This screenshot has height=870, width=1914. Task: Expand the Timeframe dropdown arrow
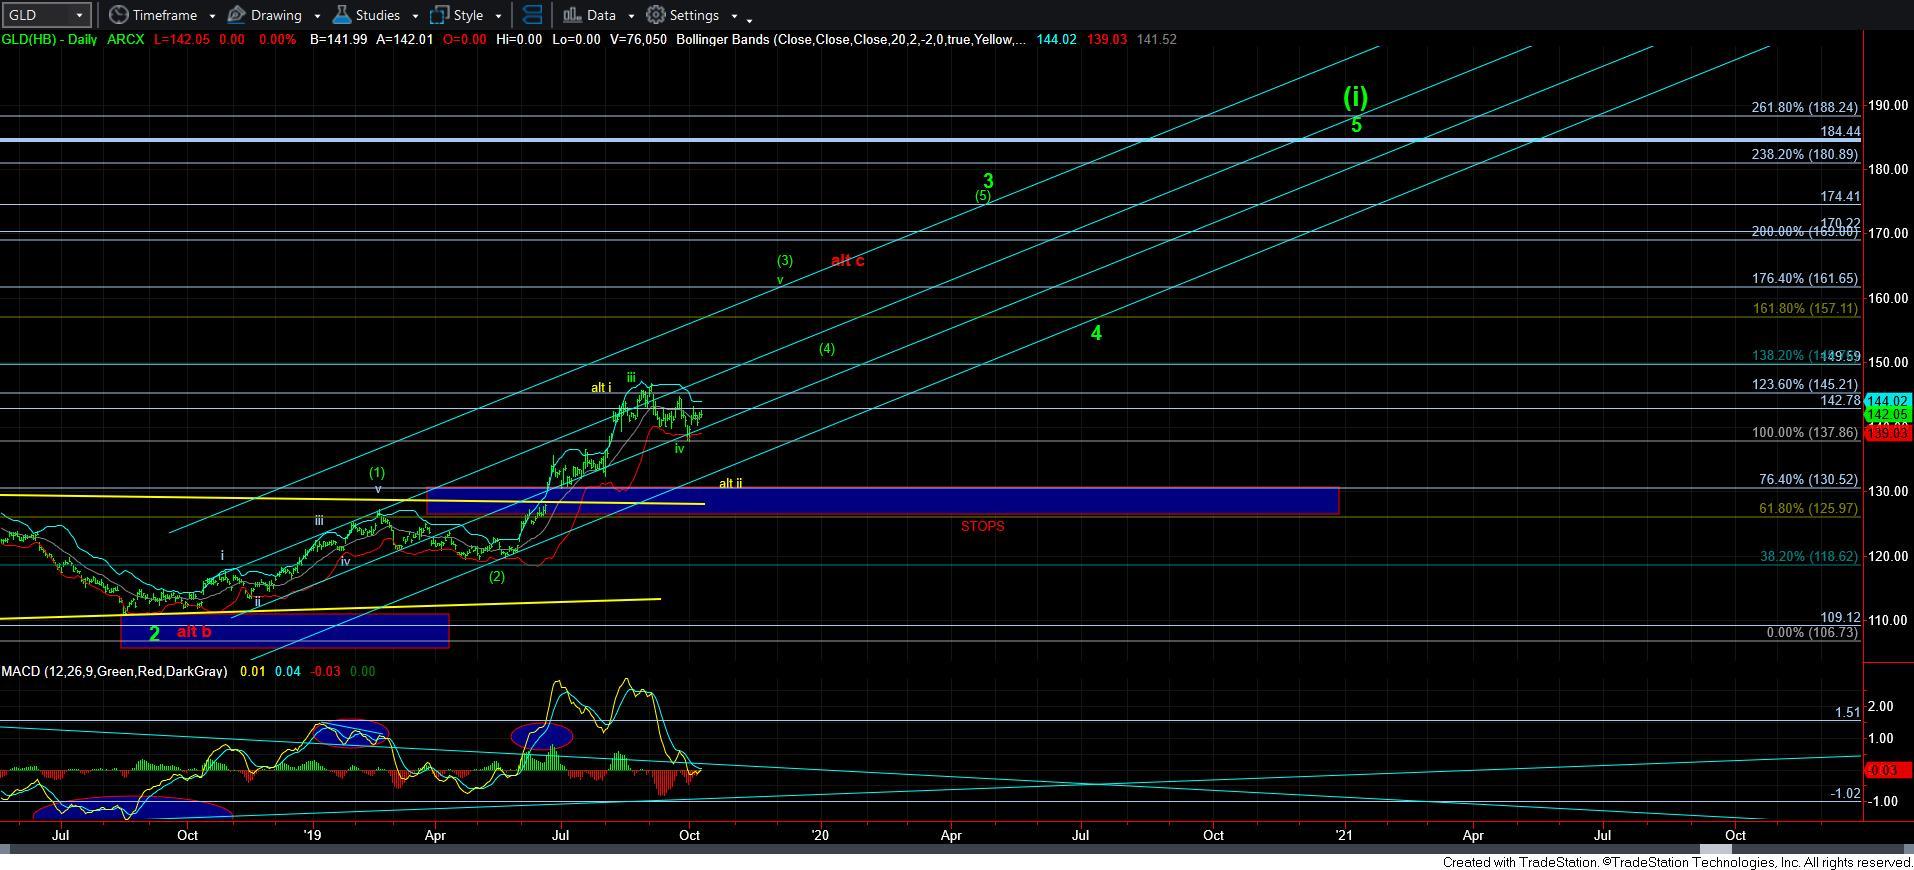point(212,16)
